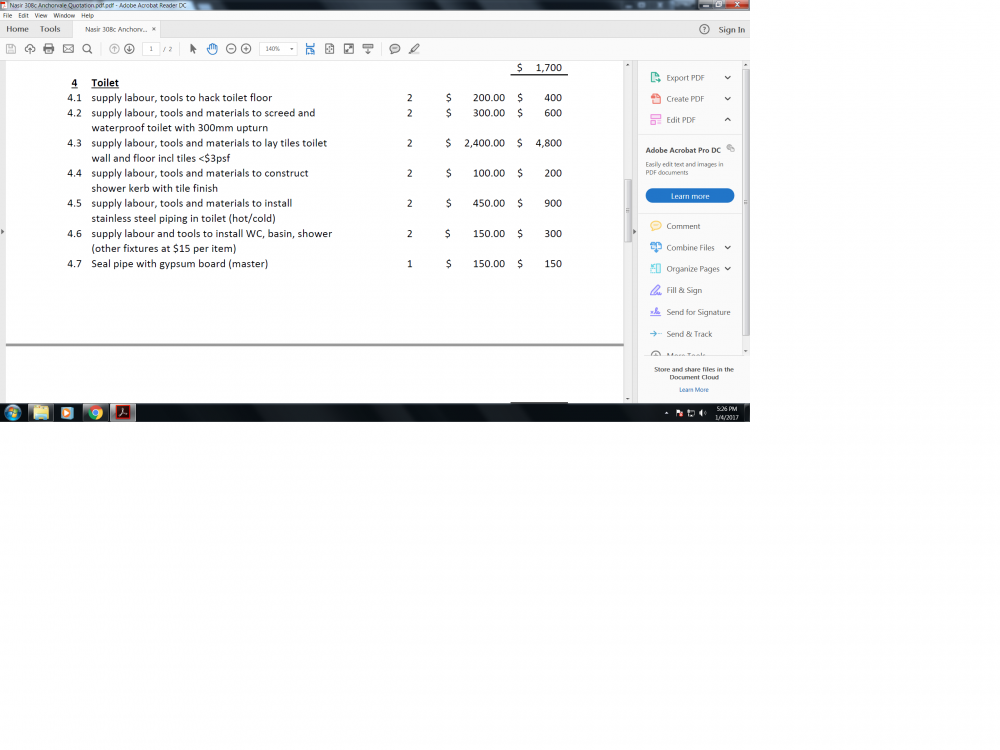Open the Windows Start menu

tap(12, 413)
